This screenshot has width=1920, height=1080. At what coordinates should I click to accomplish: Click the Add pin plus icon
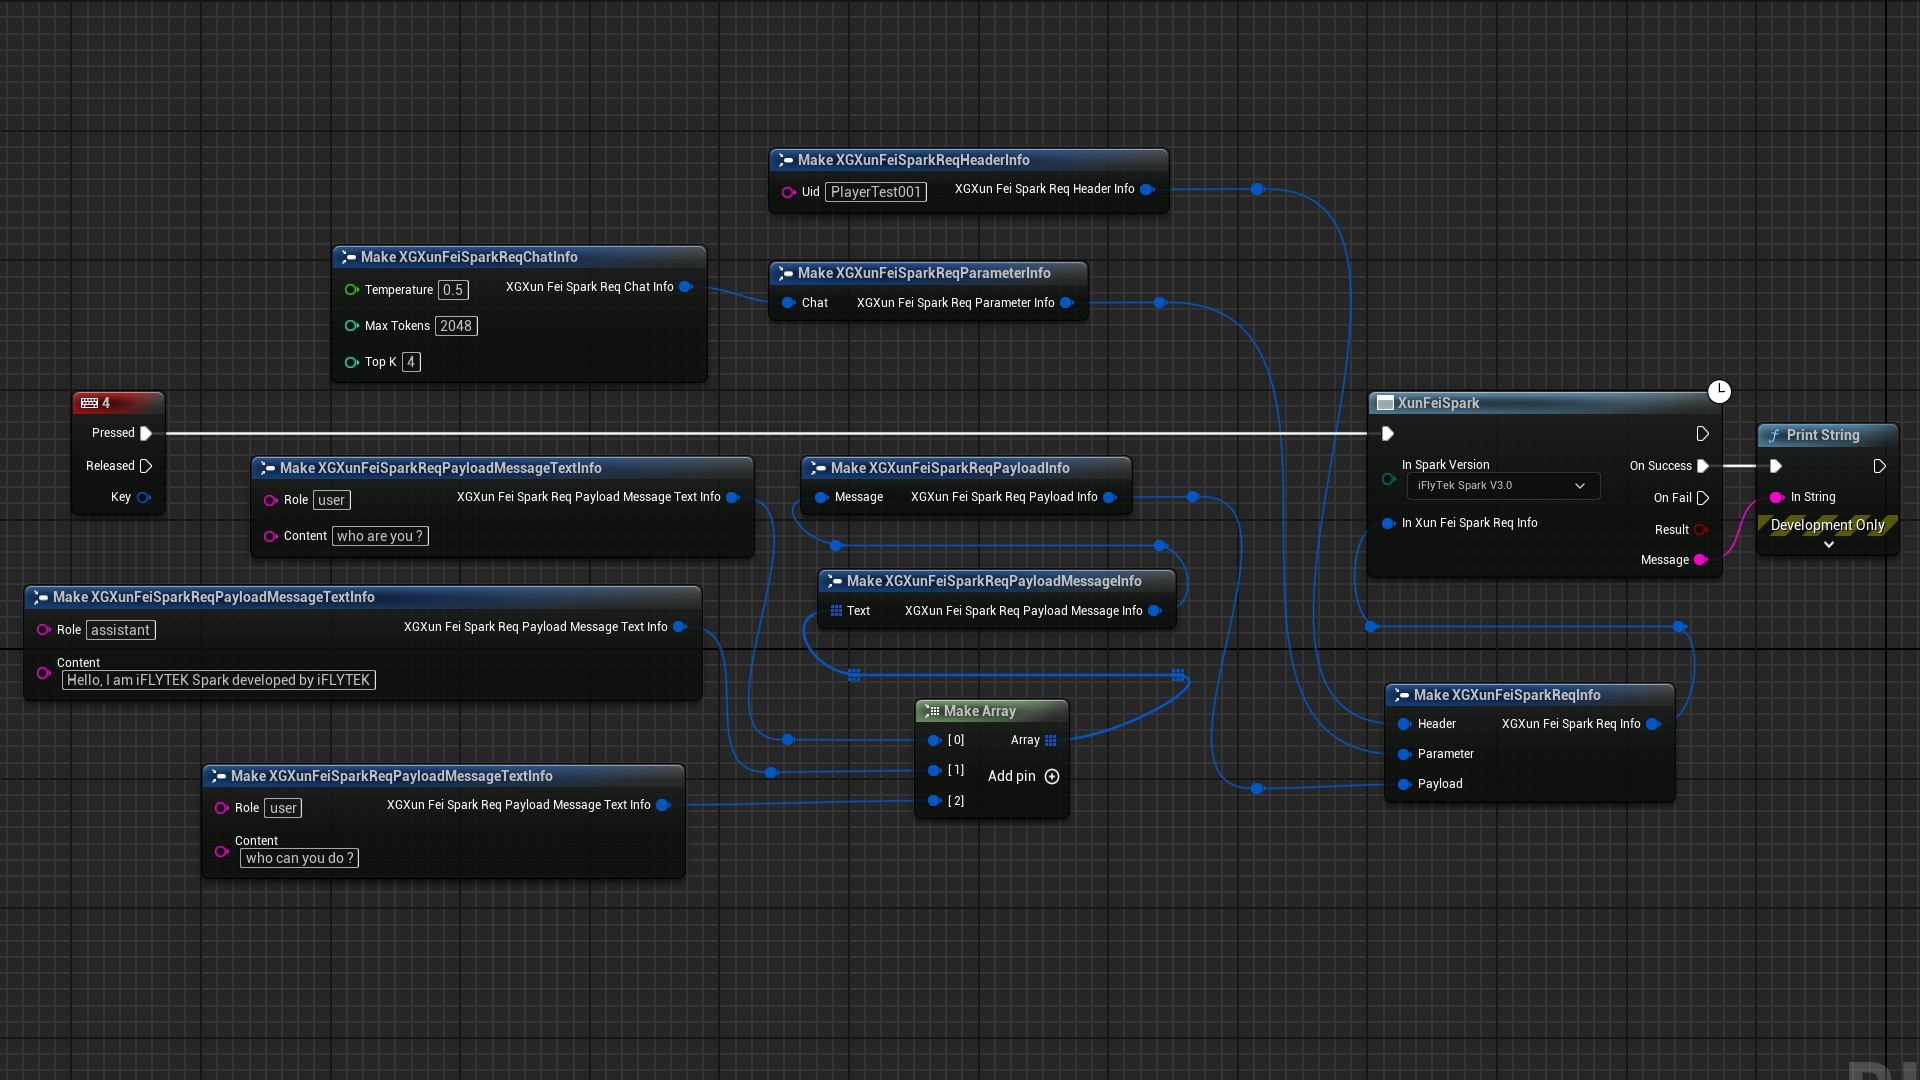pos(1052,777)
